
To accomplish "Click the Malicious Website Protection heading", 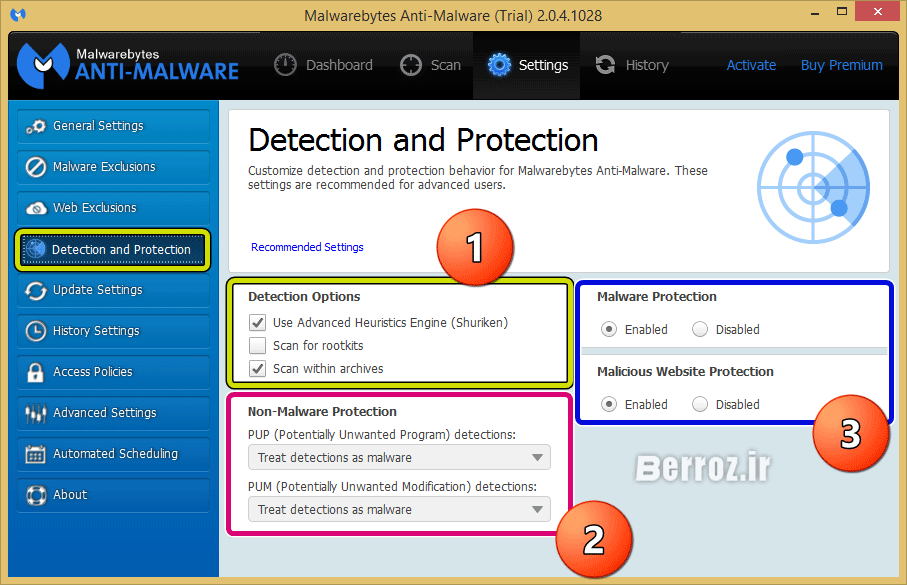I will click(685, 371).
